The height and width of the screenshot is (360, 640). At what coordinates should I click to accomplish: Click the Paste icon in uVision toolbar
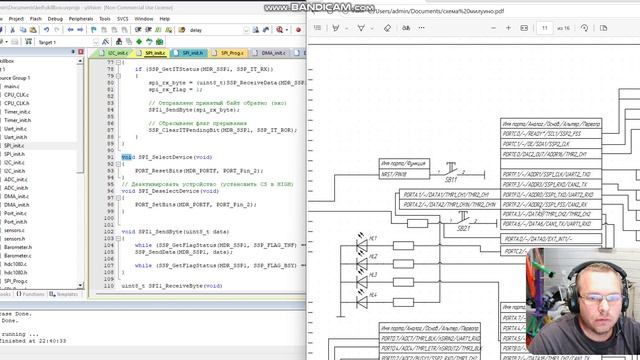[x=33, y=30]
